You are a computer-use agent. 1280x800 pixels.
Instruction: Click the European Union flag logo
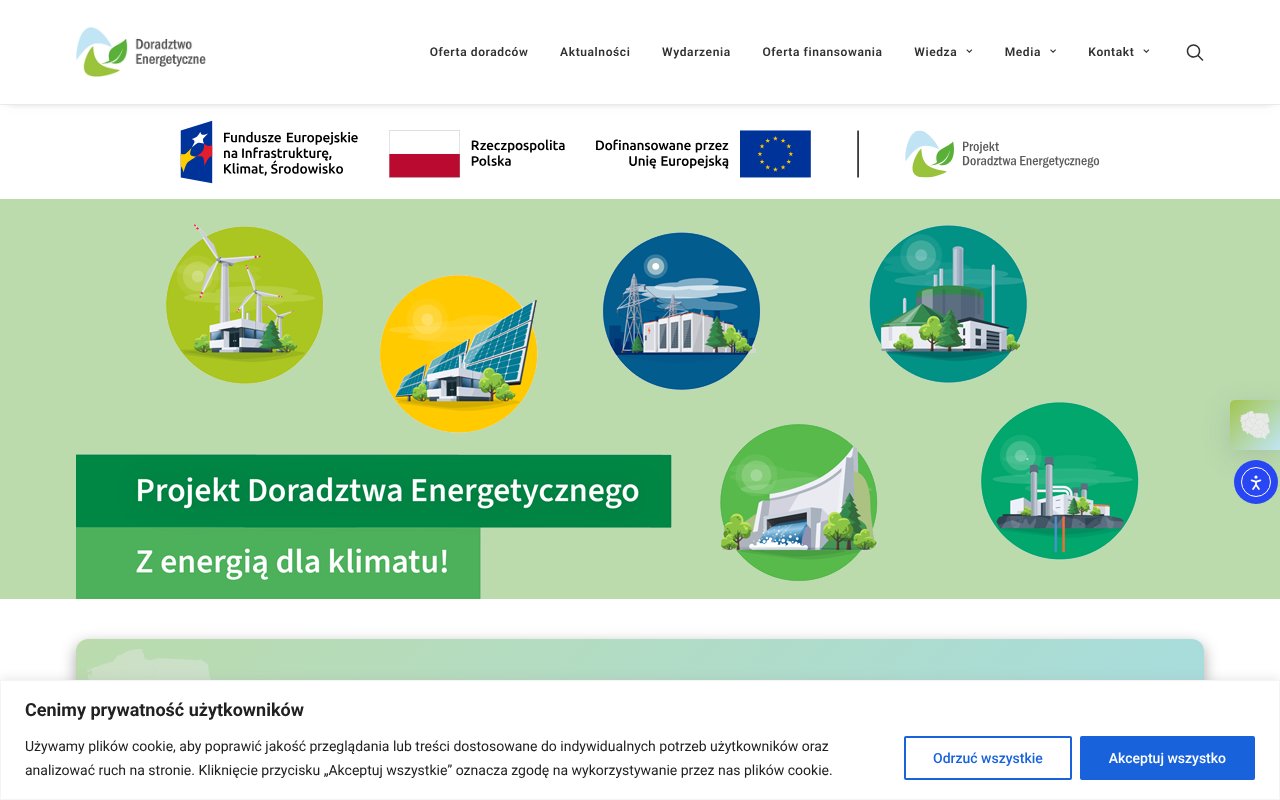point(774,153)
